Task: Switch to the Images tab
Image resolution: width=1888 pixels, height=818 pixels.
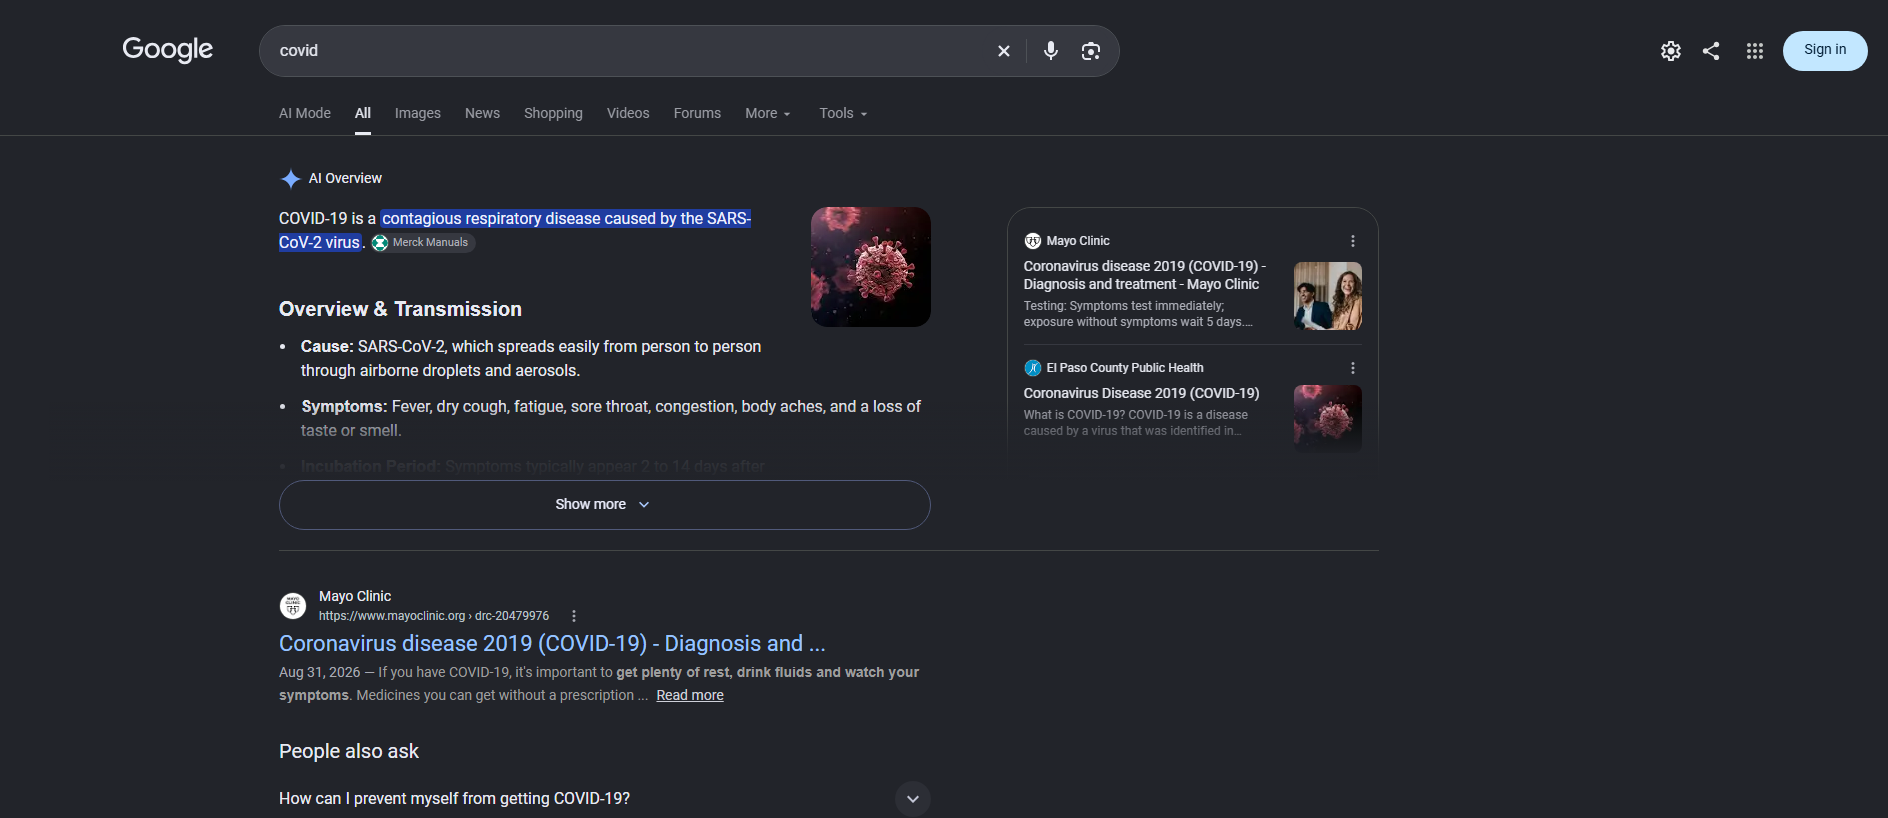Action: 418,114
